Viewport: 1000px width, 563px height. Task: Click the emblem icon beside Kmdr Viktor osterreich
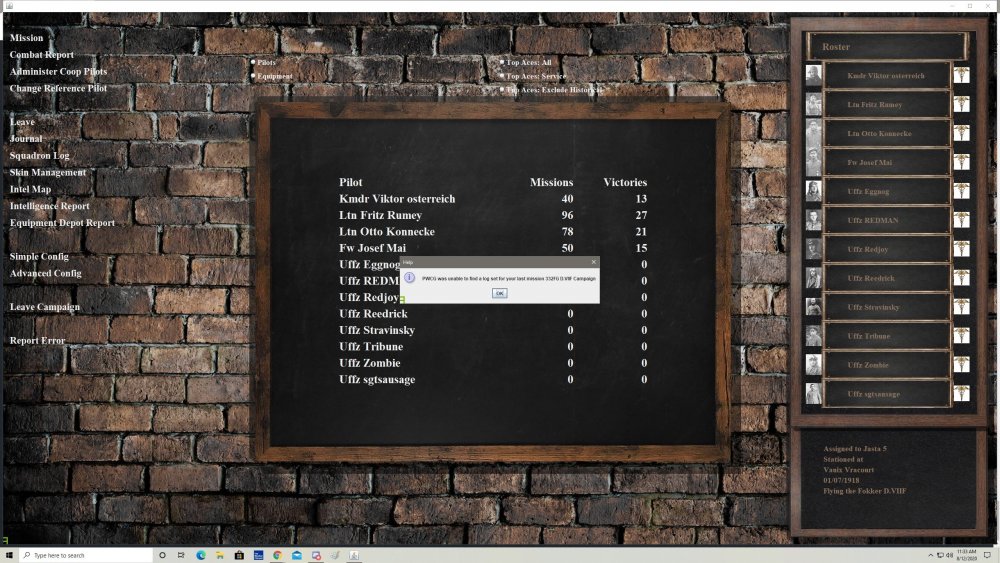point(962,75)
